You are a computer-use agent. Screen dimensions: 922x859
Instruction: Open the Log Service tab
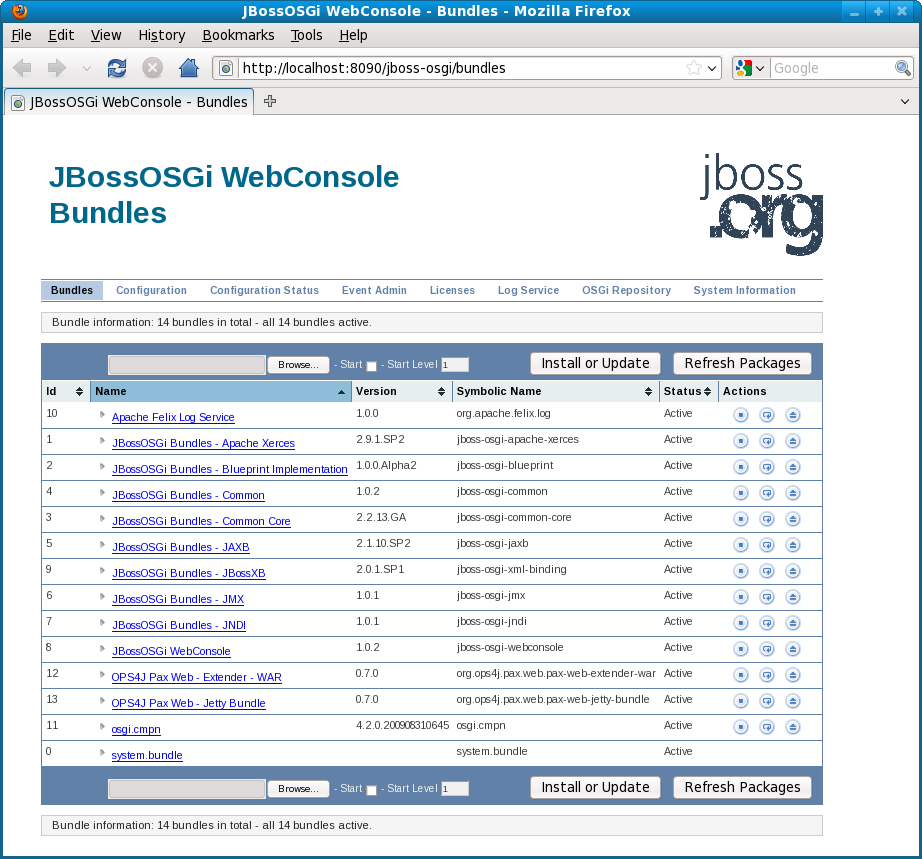click(x=528, y=290)
